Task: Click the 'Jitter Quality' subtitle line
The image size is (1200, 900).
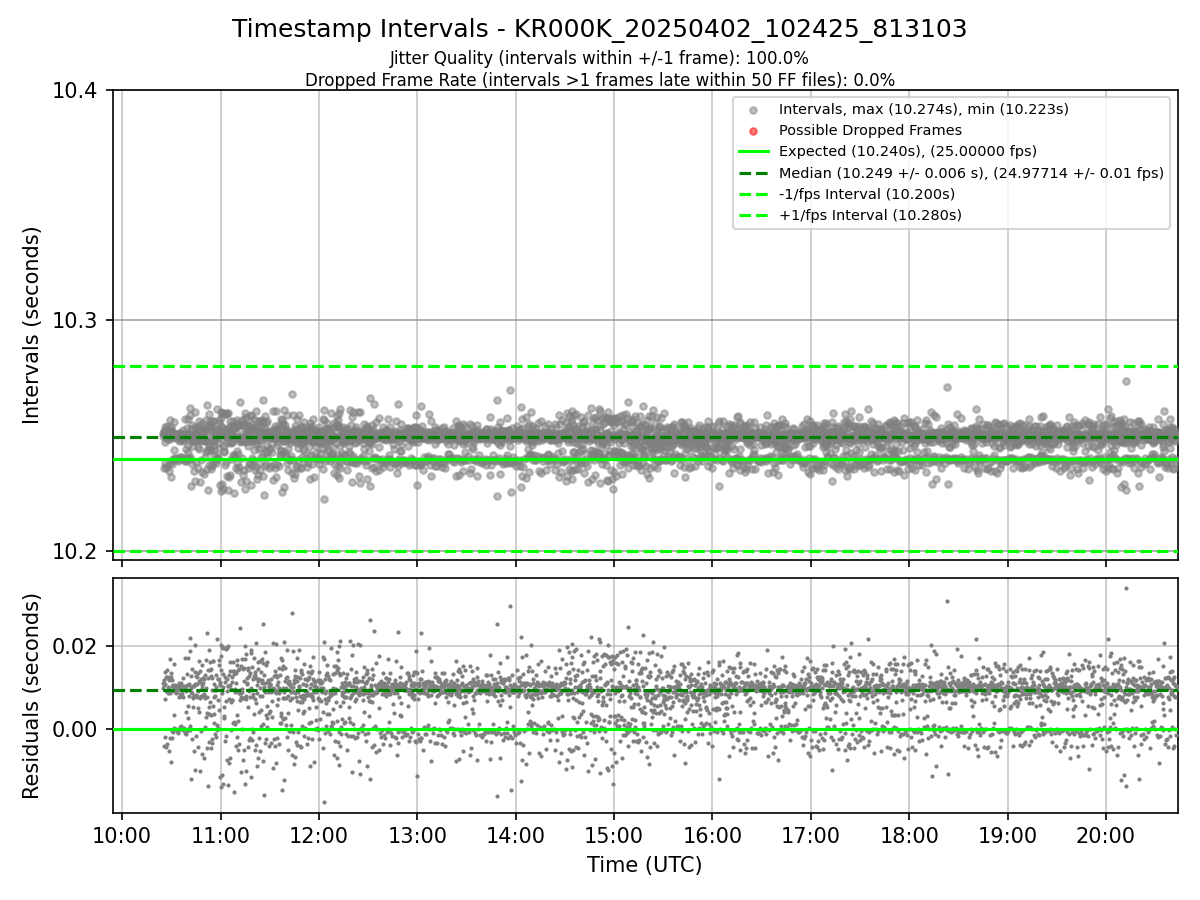Action: point(599,58)
